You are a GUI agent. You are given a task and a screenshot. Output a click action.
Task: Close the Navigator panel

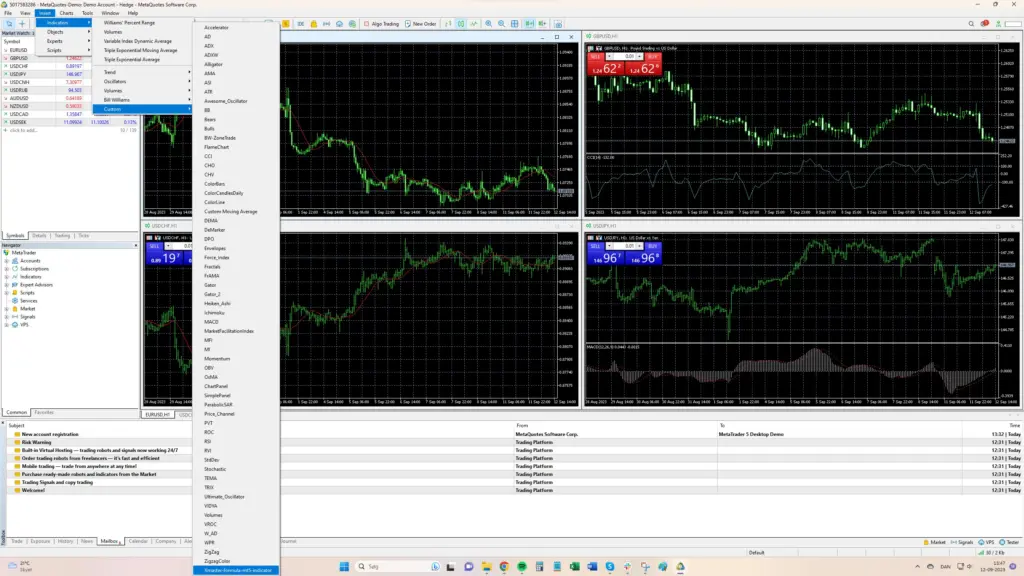(x=136, y=246)
